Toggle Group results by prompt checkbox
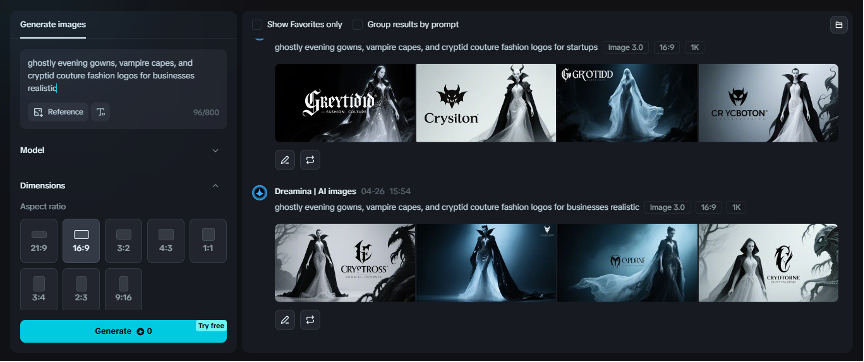 click(358, 24)
